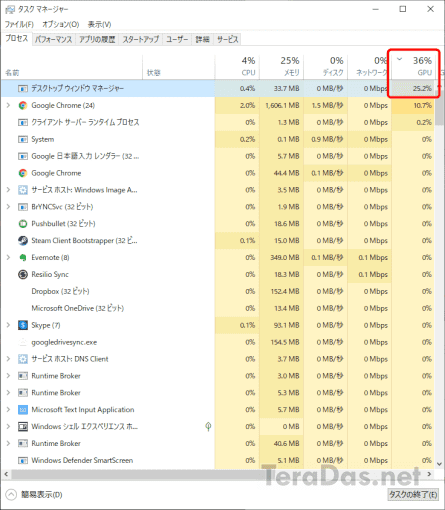Click the green leaf status icon
The image size is (445, 510).
click(208, 426)
